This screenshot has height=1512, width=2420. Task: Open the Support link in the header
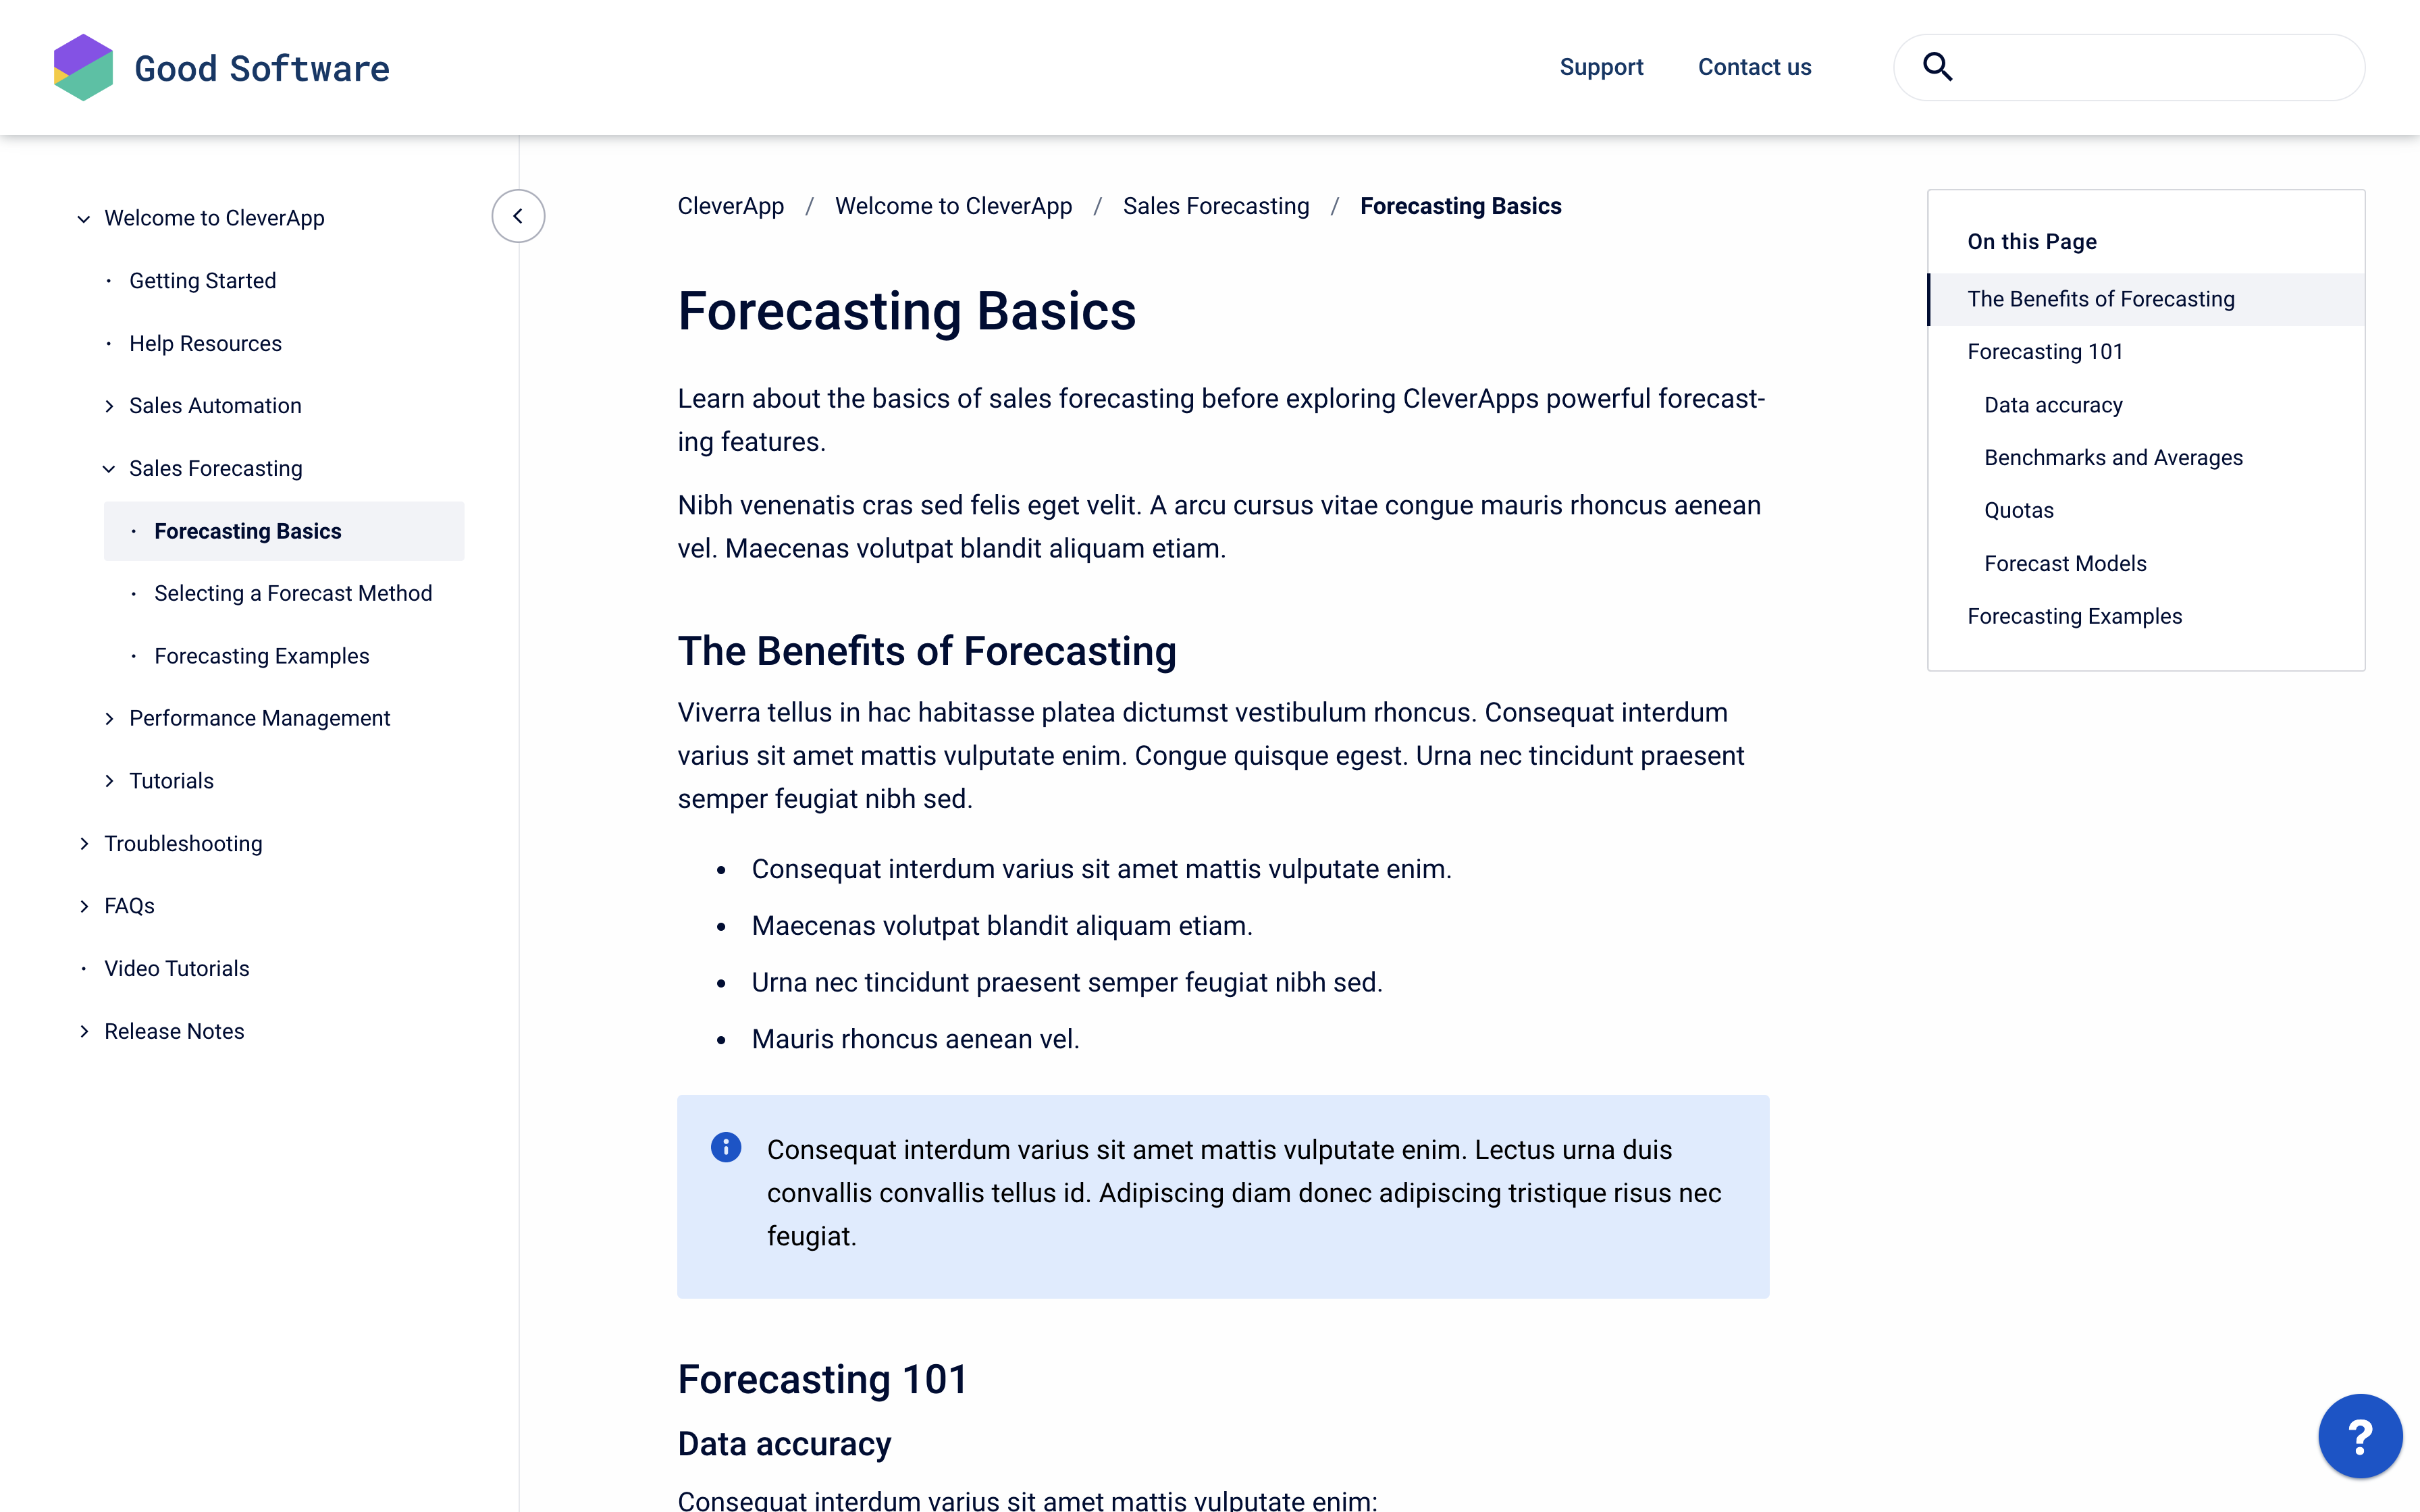1601,67
